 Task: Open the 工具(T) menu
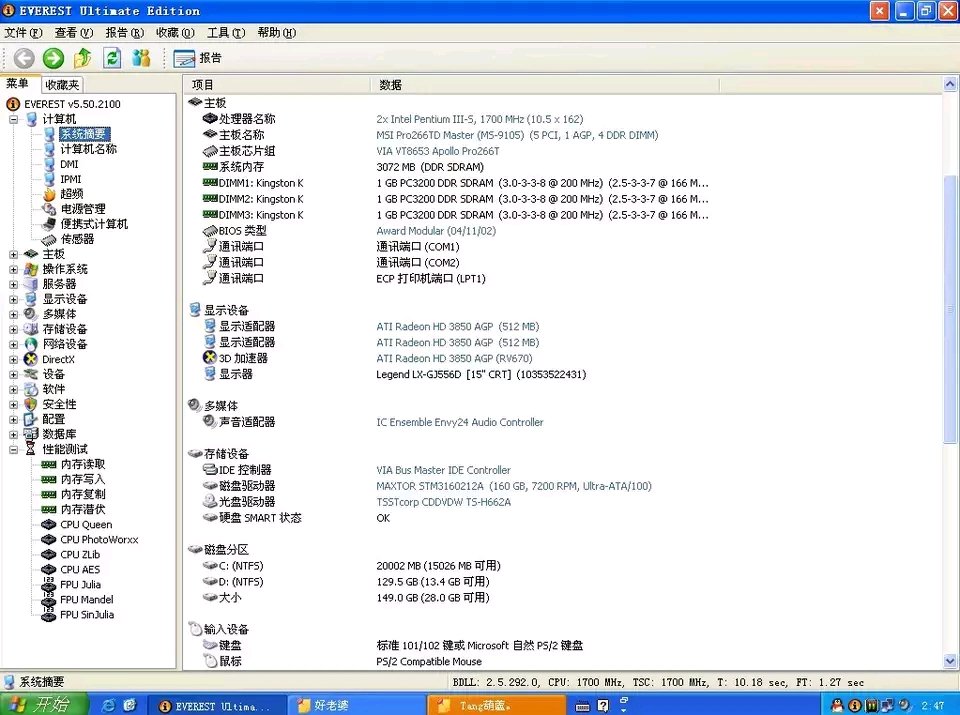click(226, 32)
